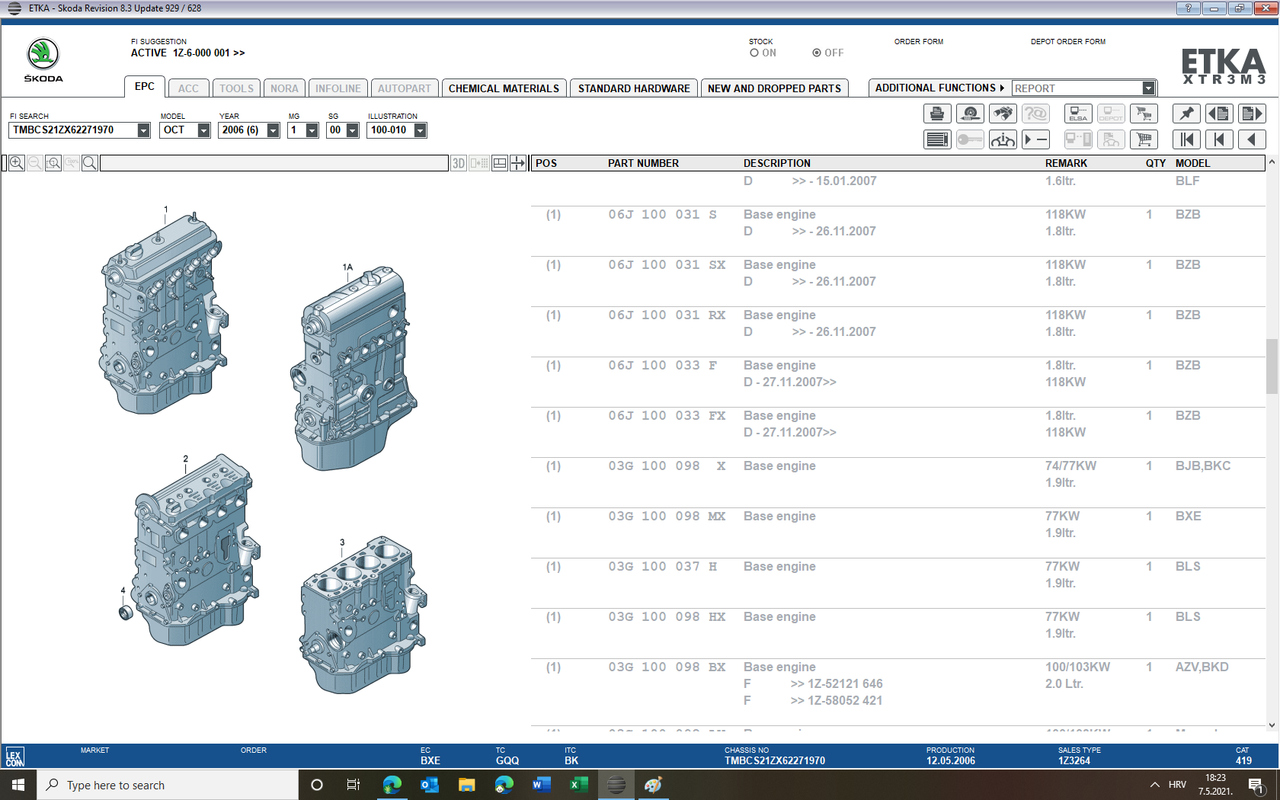Click the PART NUMBER column header
Viewport: 1280px width, 800px height.
[643, 163]
